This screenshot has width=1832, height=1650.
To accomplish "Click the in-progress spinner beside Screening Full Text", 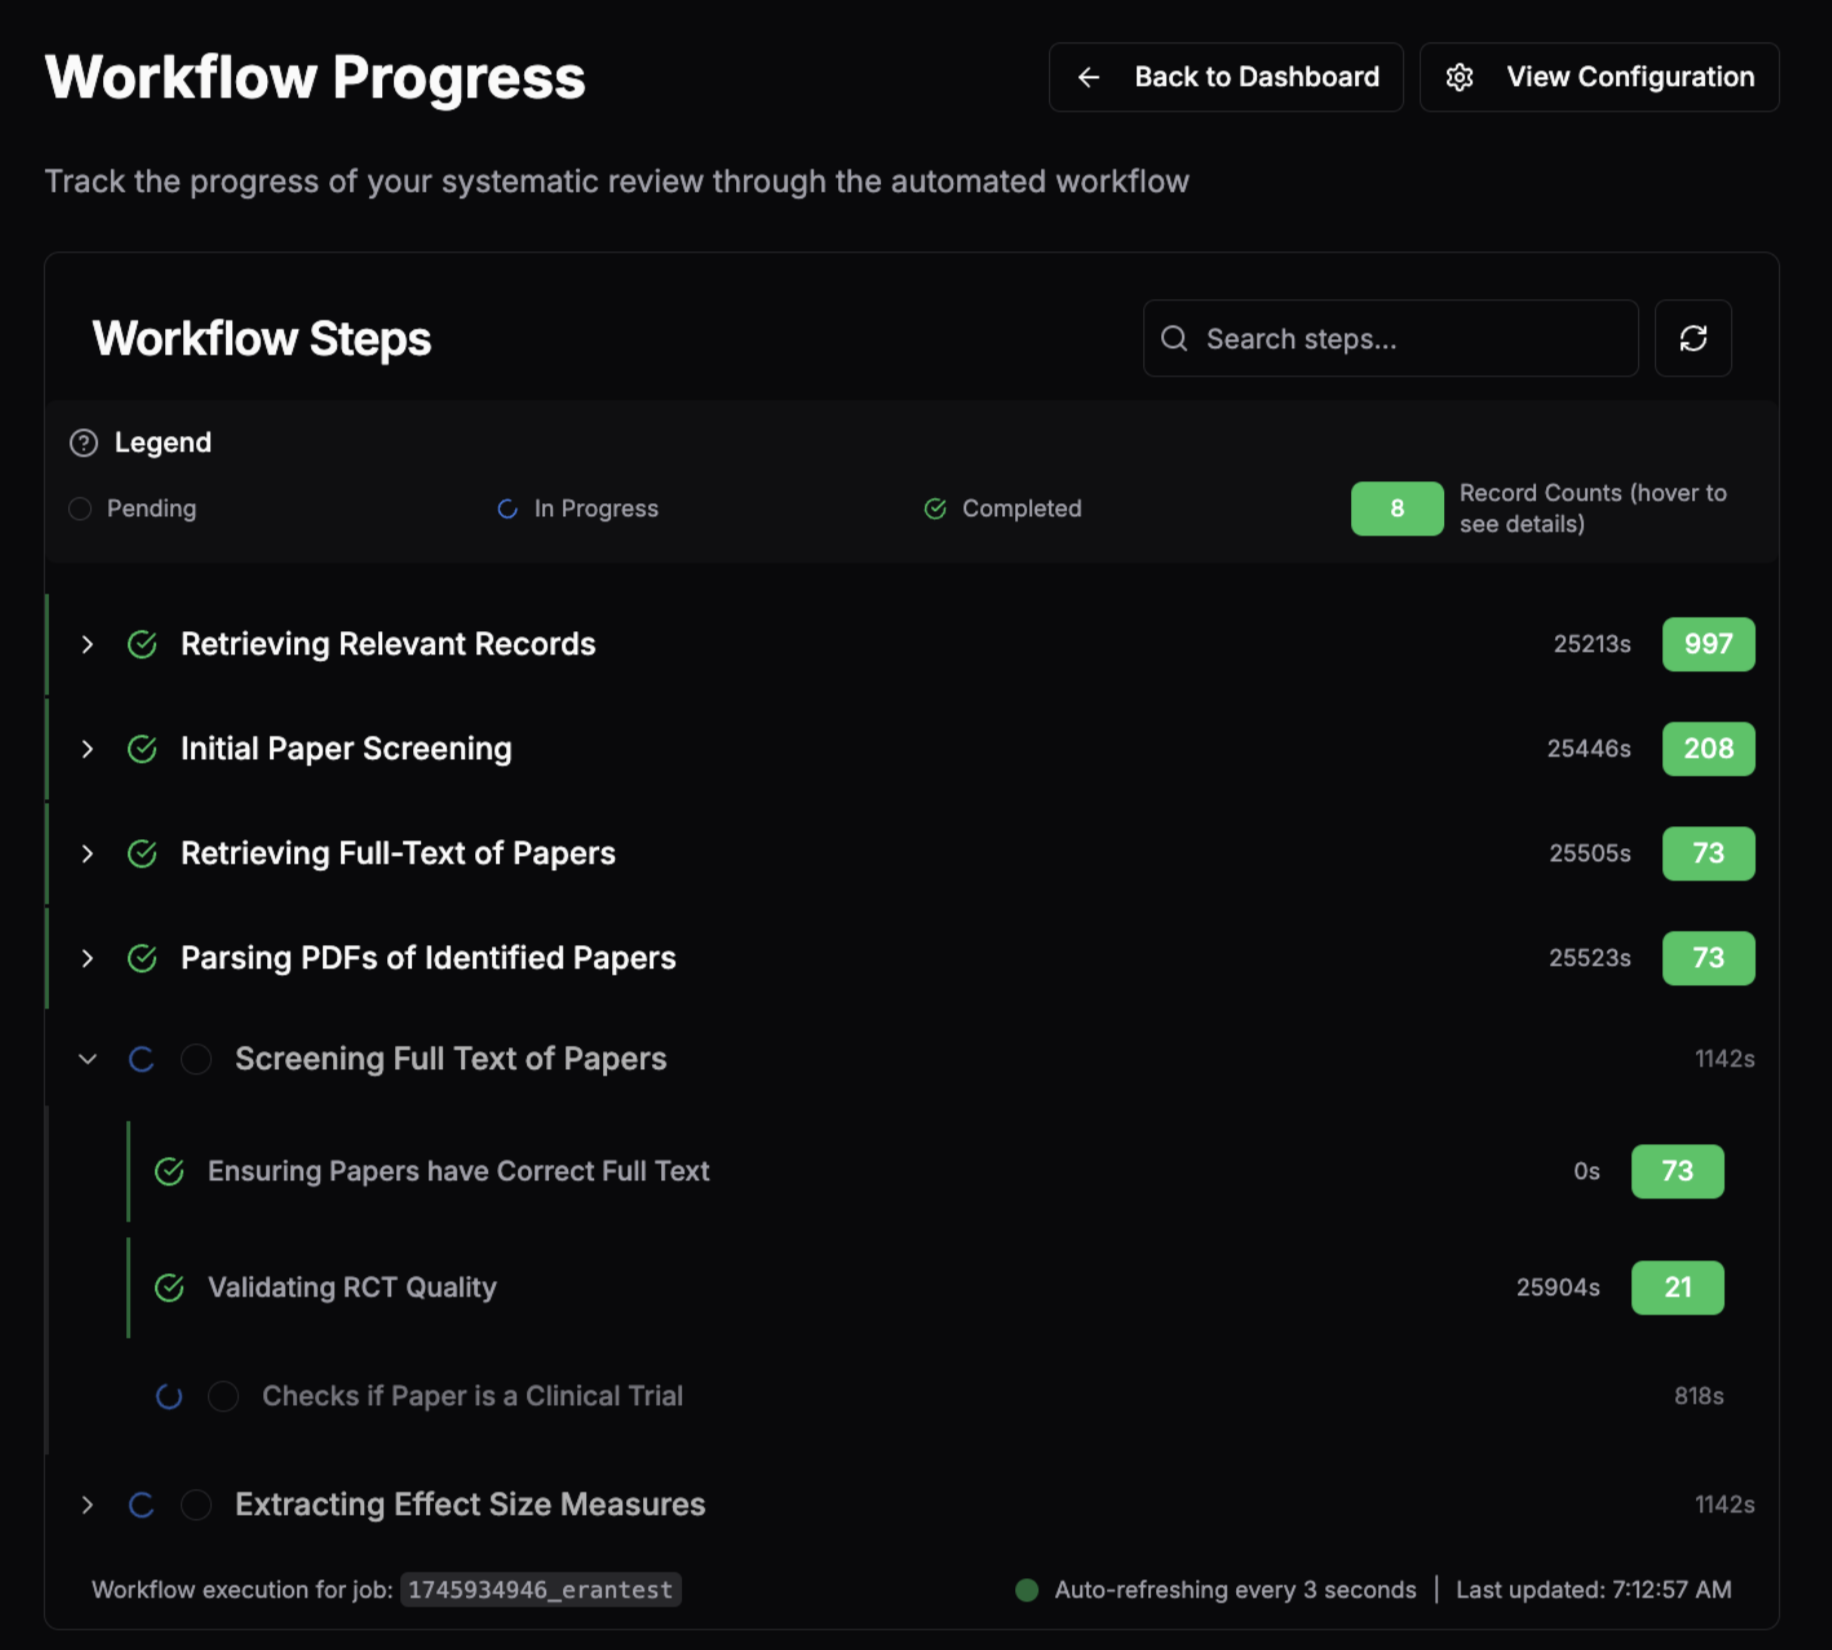I will (141, 1059).
